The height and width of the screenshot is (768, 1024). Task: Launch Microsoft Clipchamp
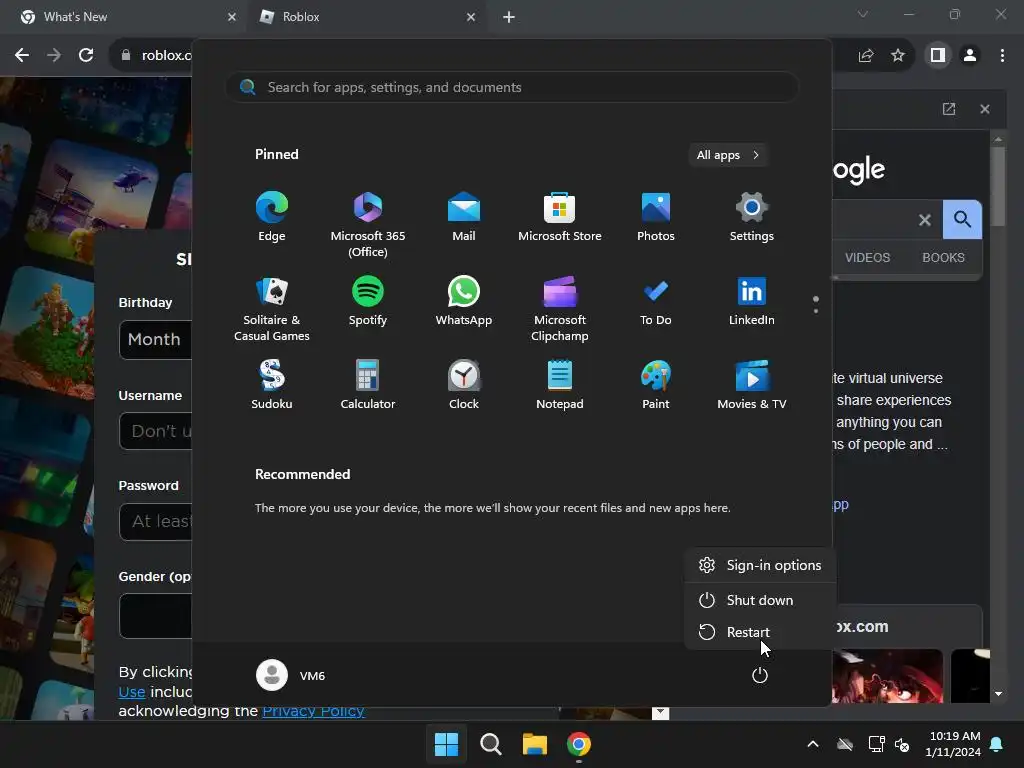(x=560, y=308)
